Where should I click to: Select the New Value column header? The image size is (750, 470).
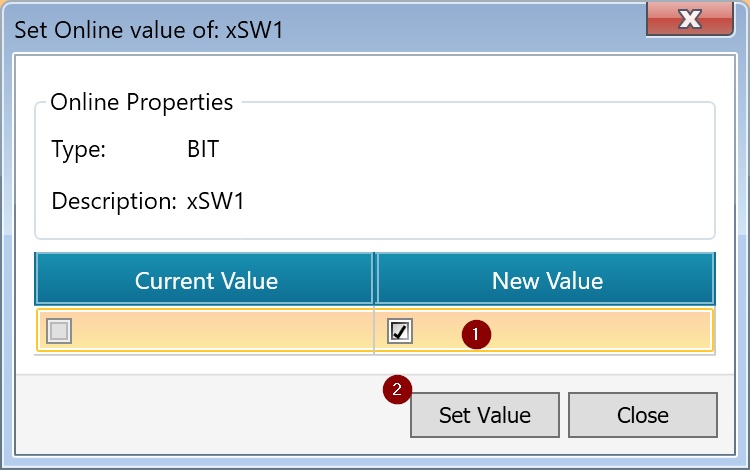coord(547,281)
